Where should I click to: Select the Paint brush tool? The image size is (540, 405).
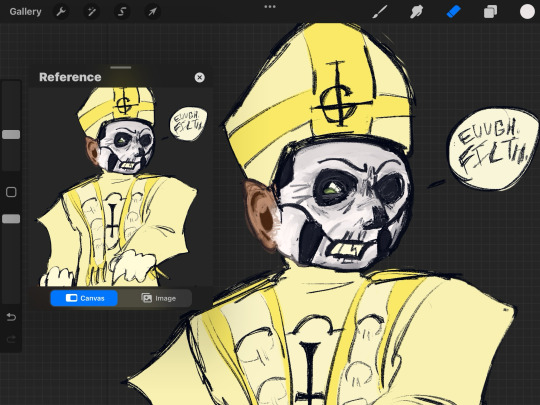point(380,12)
